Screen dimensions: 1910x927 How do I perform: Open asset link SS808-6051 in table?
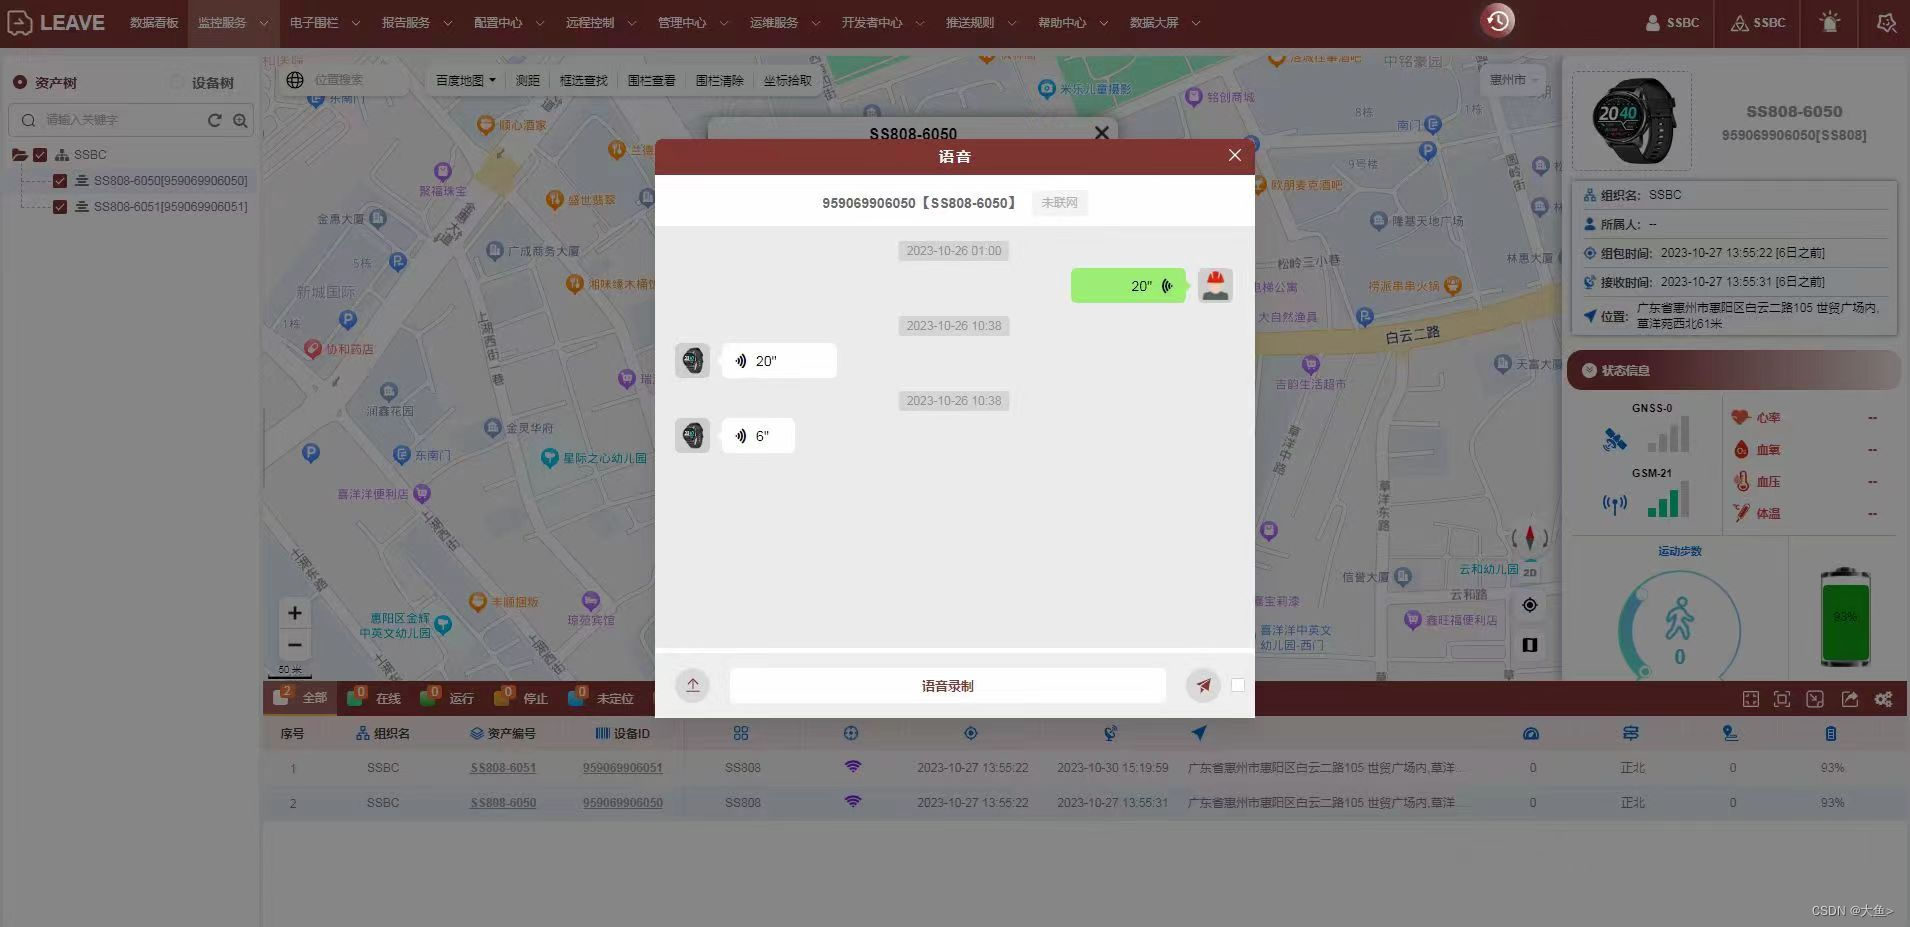(x=503, y=768)
